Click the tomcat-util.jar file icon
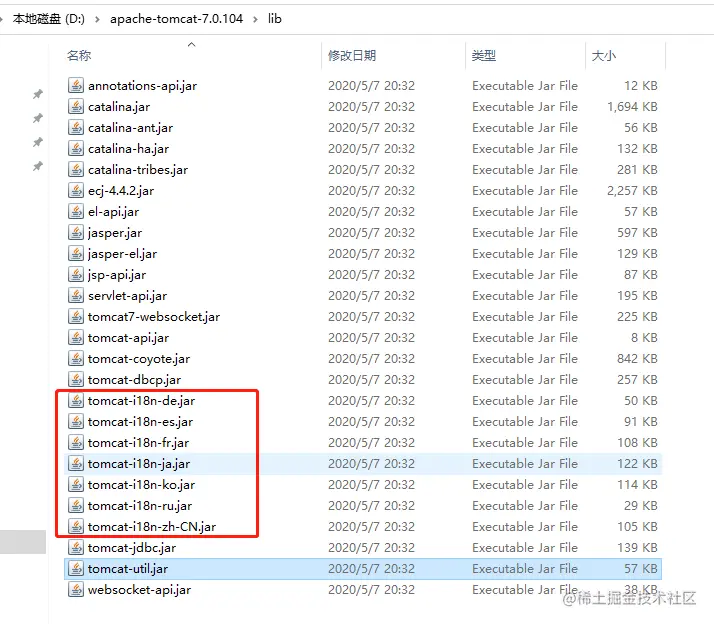Screen dimensions: 714x624 [x=76, y=568]
